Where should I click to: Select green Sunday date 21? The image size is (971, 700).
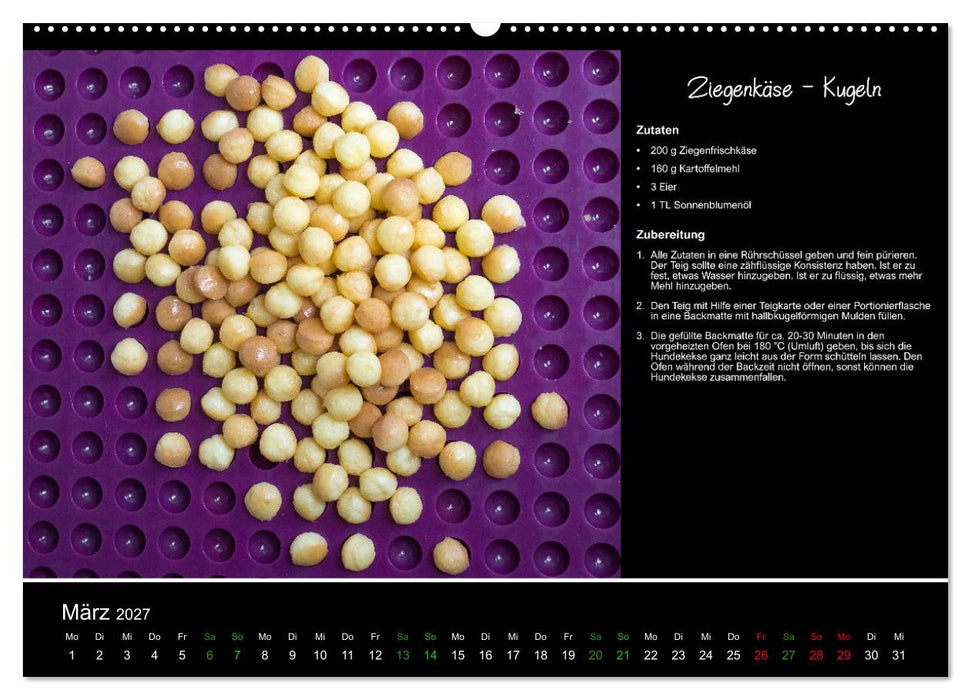tap(623, 655)
